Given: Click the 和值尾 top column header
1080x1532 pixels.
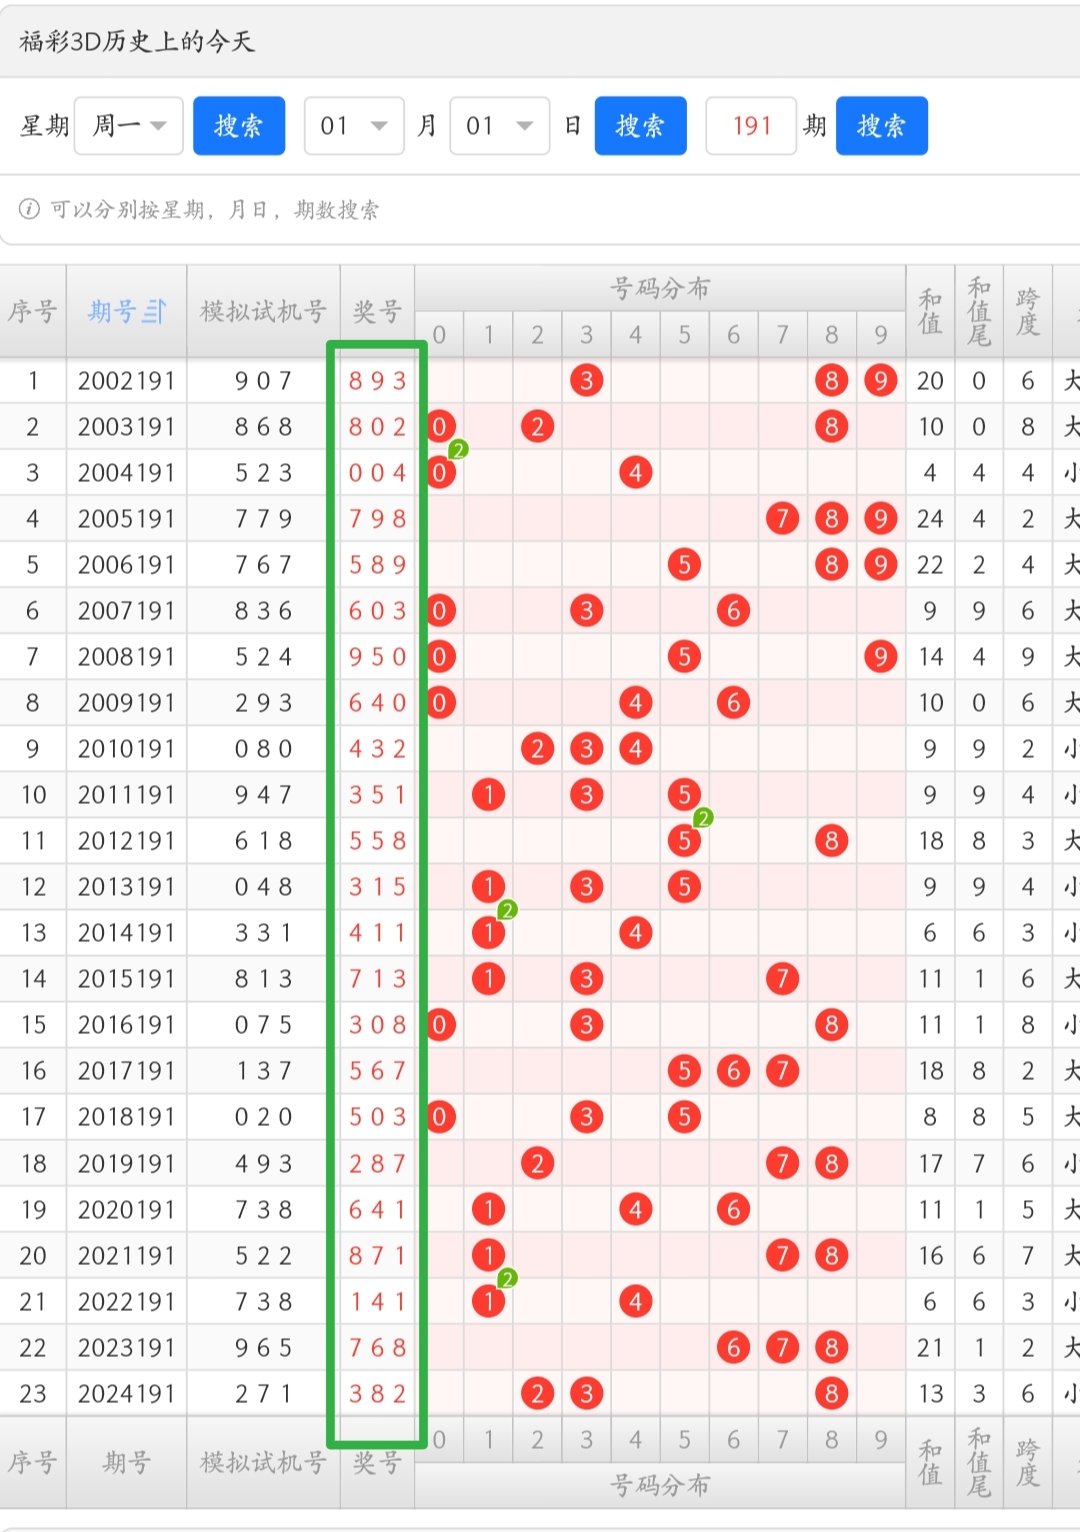Looking at the screenshot, I should (x=979, y=312).
